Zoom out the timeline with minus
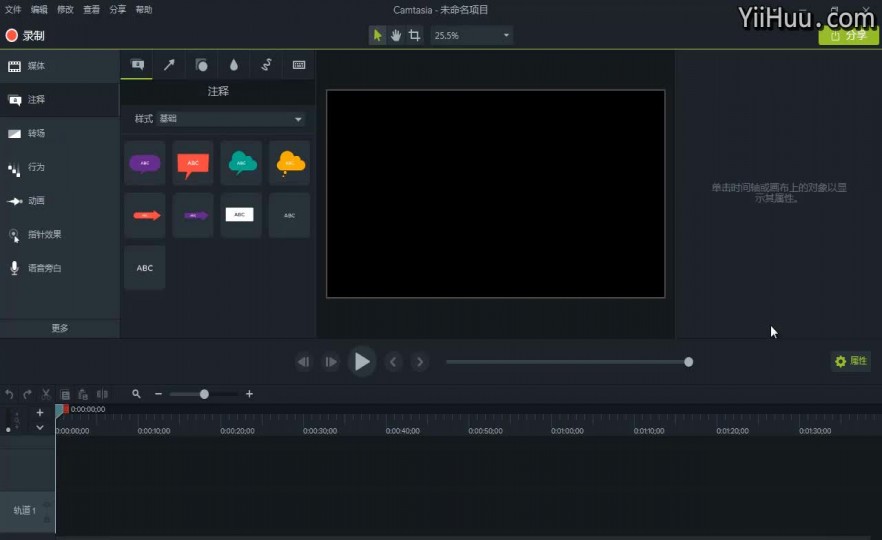Image resolution: width=882 pixels, height=540 pixels. coord(158,394)
